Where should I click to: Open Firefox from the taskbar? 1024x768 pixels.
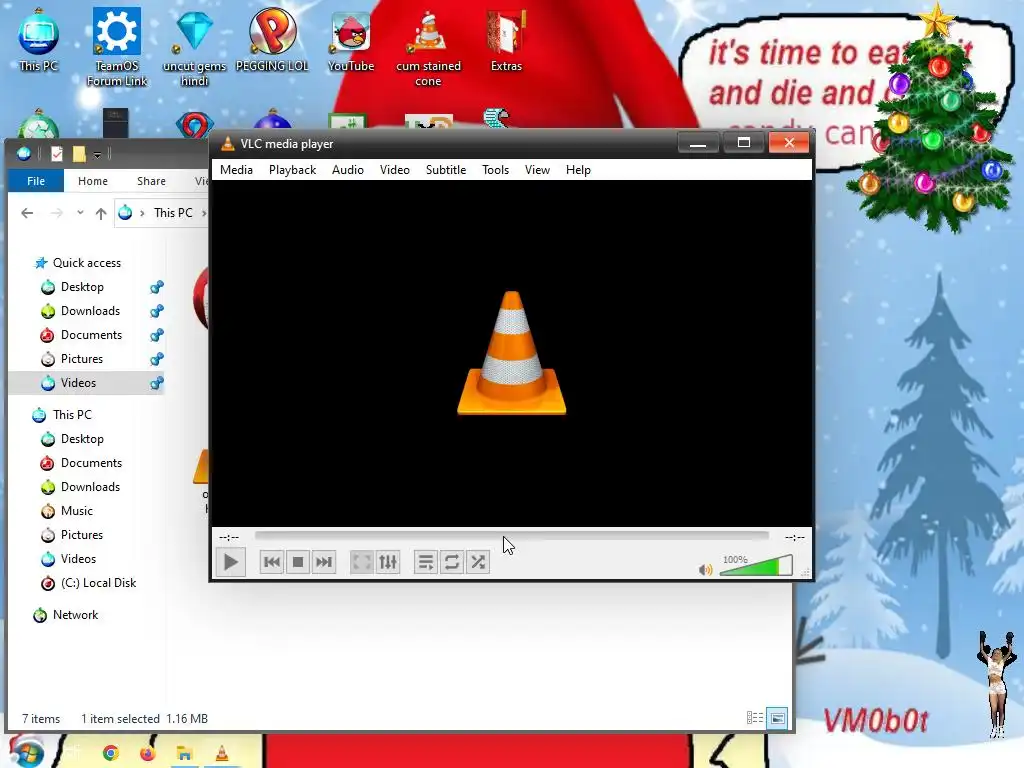click(x=148, y=754)
